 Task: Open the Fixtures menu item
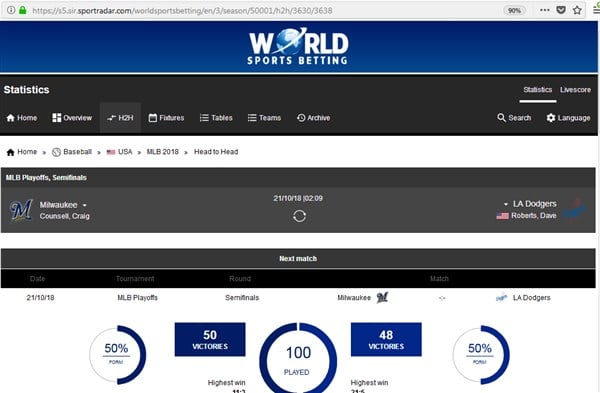[x=166, y=118]
